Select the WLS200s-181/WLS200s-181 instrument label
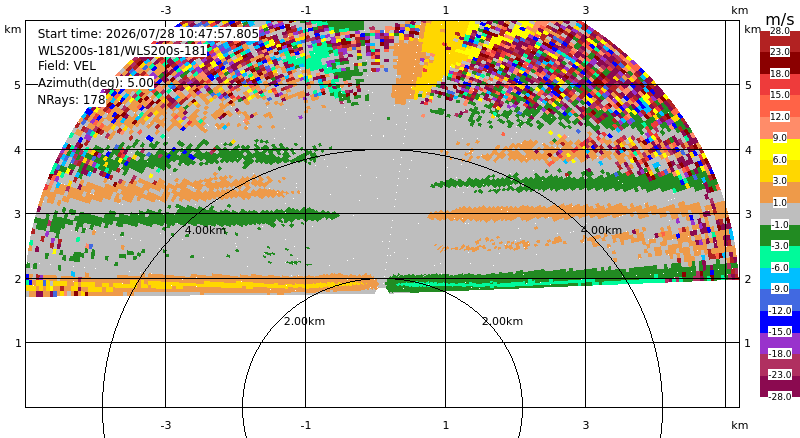800x438 pixels. click(x=122, y=51)
